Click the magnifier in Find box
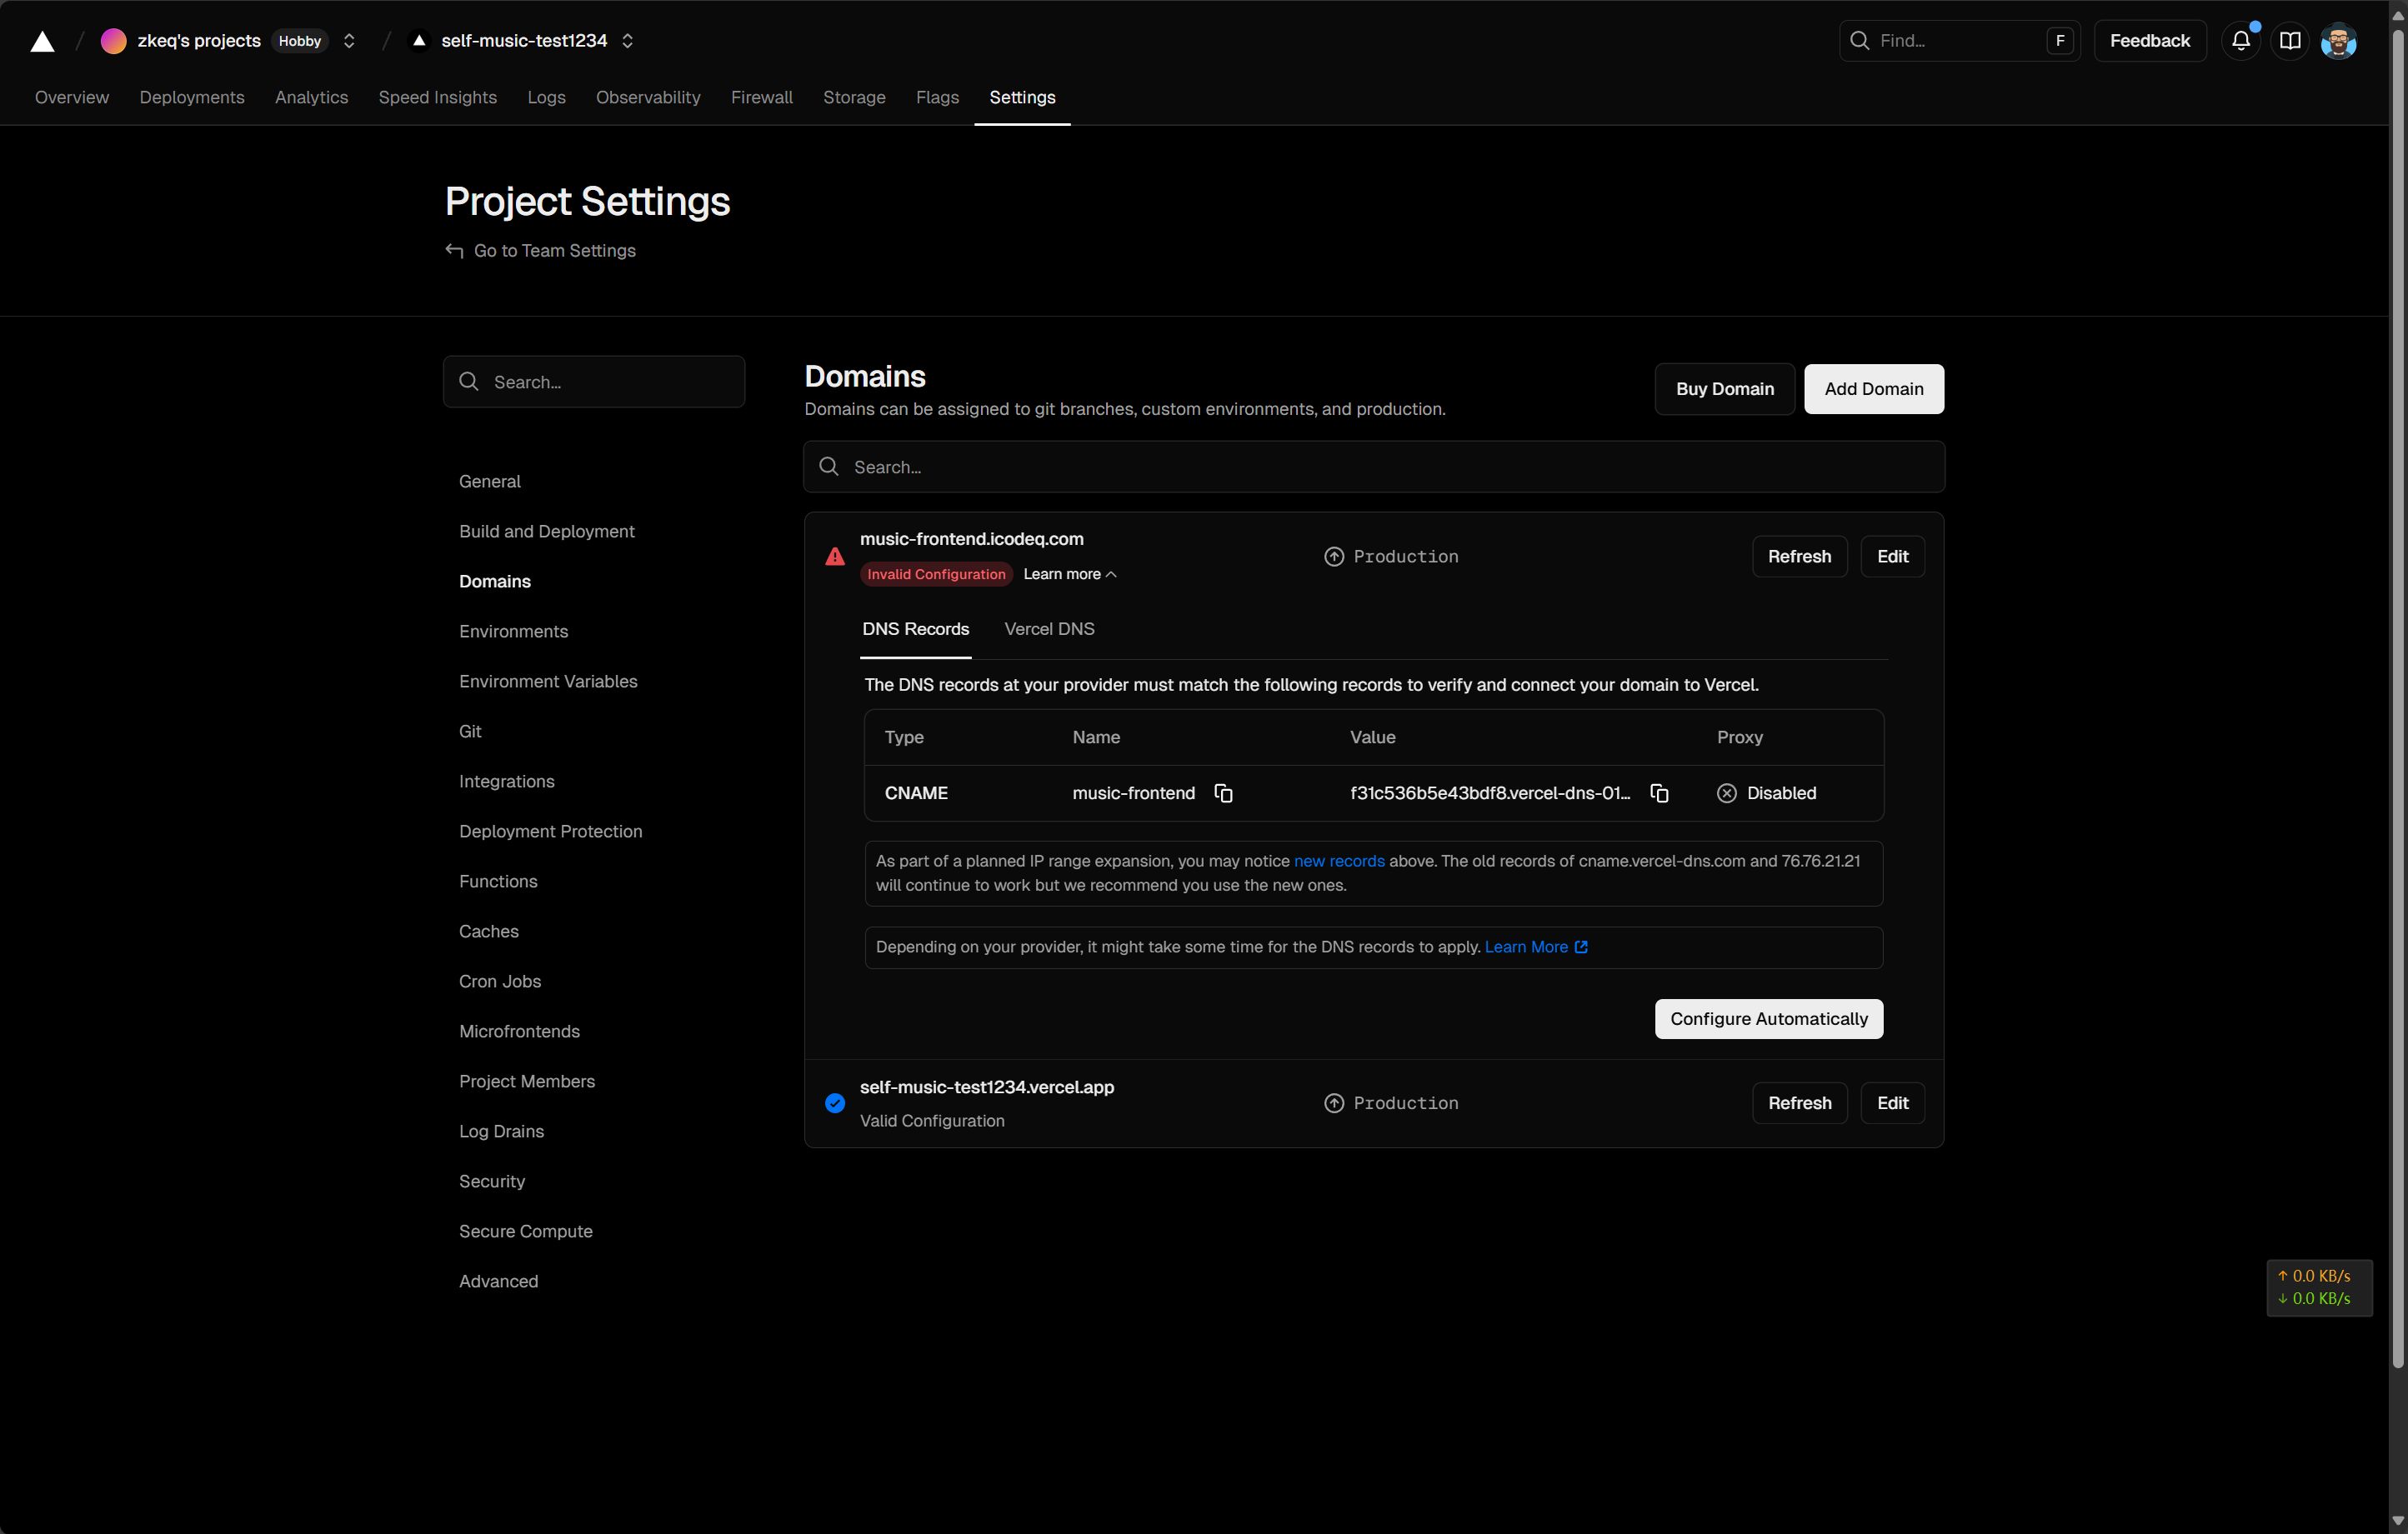Screen dimensions: 2408x1534 (x=1859, y=41)
